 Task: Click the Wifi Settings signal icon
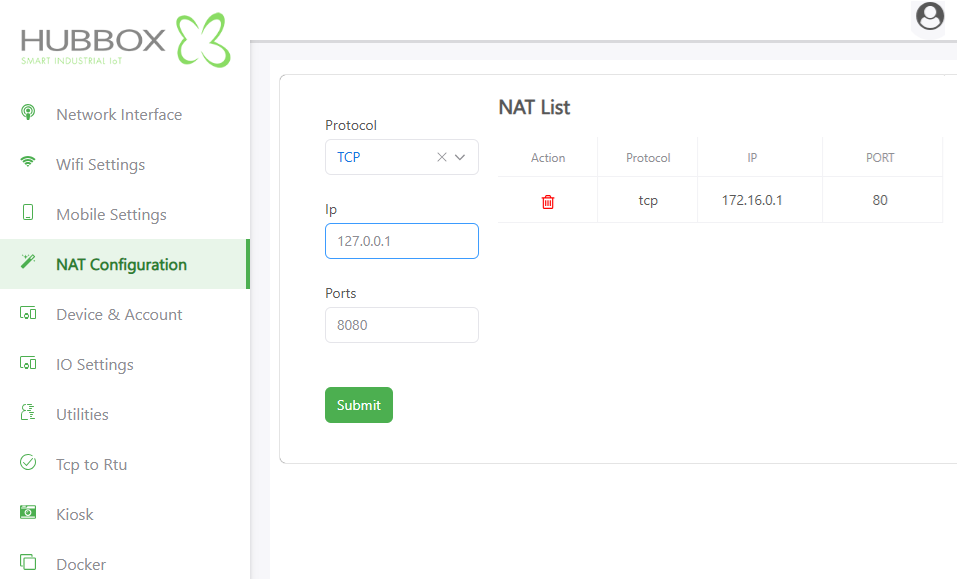28,163
